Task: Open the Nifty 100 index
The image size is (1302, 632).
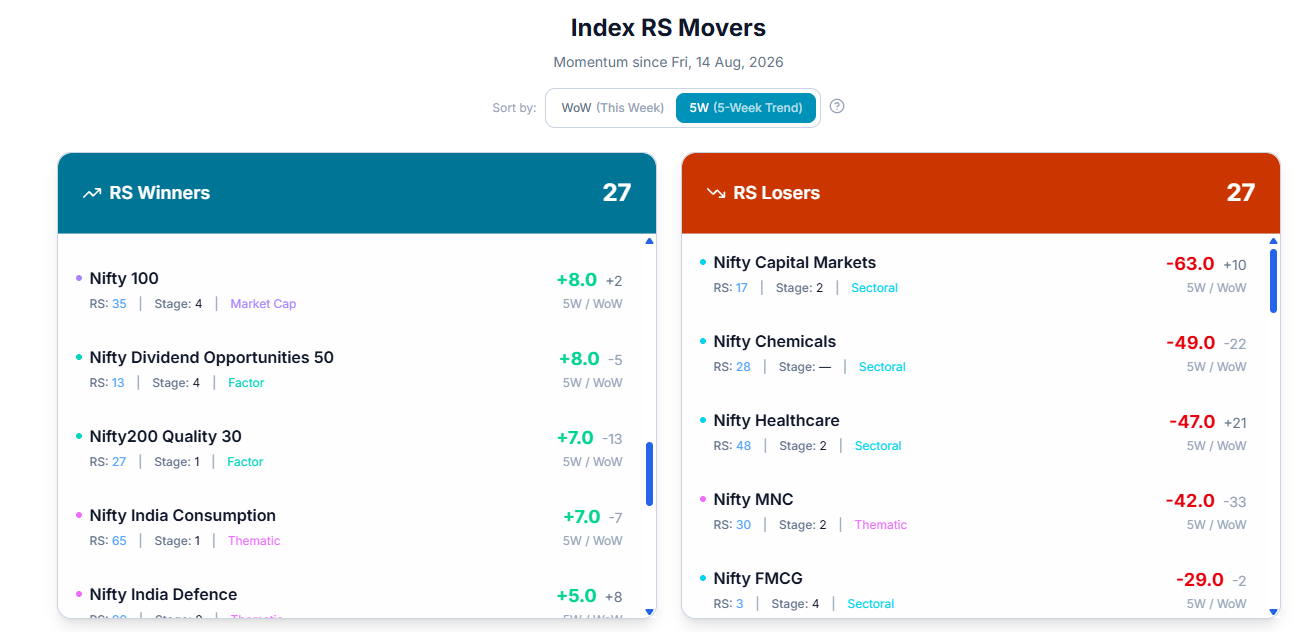Action: (x=124, y=278)
